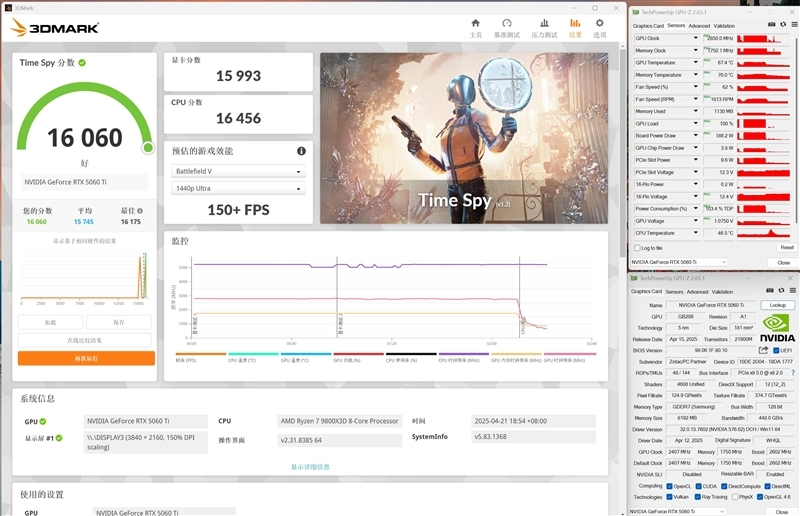Click the orange 再次运行 run again button
The height and width of the screenshot is (516, 800).
pos(86,358)
